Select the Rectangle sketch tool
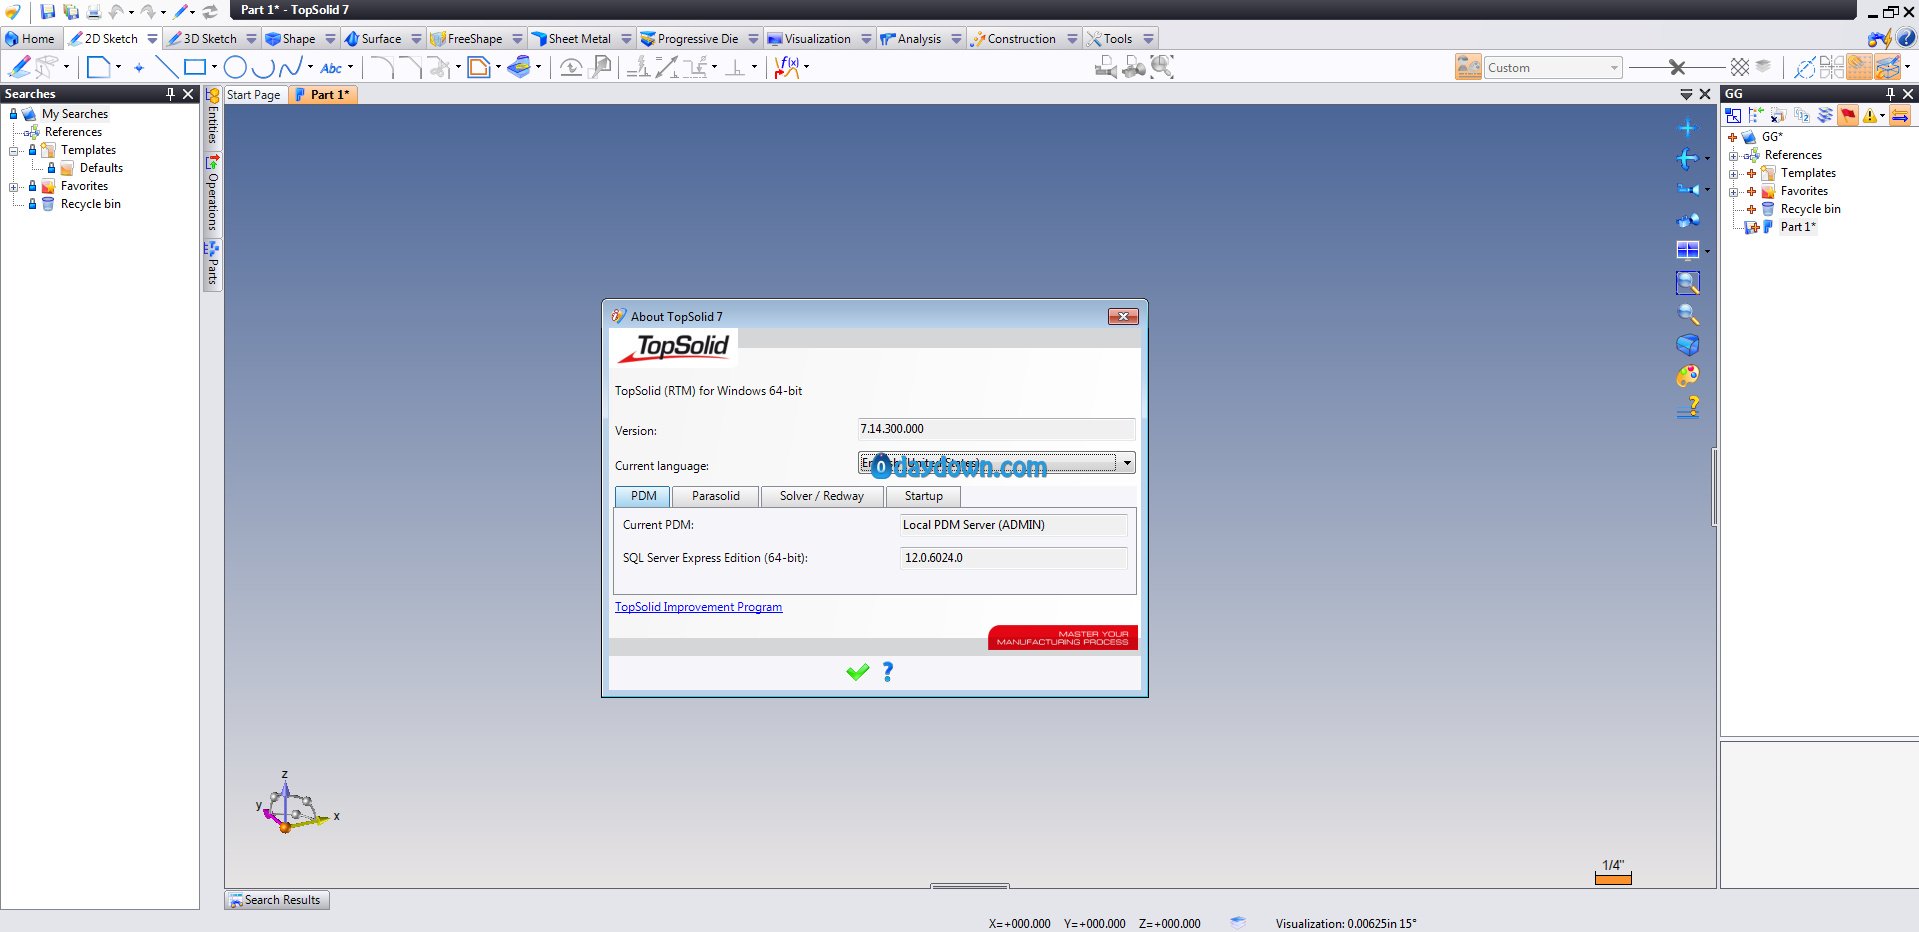 (195, 67)
